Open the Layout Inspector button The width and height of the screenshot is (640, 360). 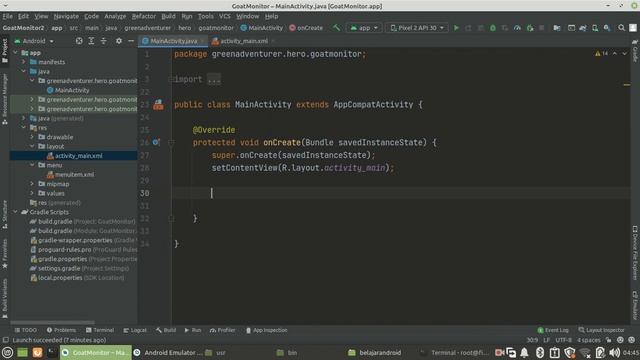(601, 330)
